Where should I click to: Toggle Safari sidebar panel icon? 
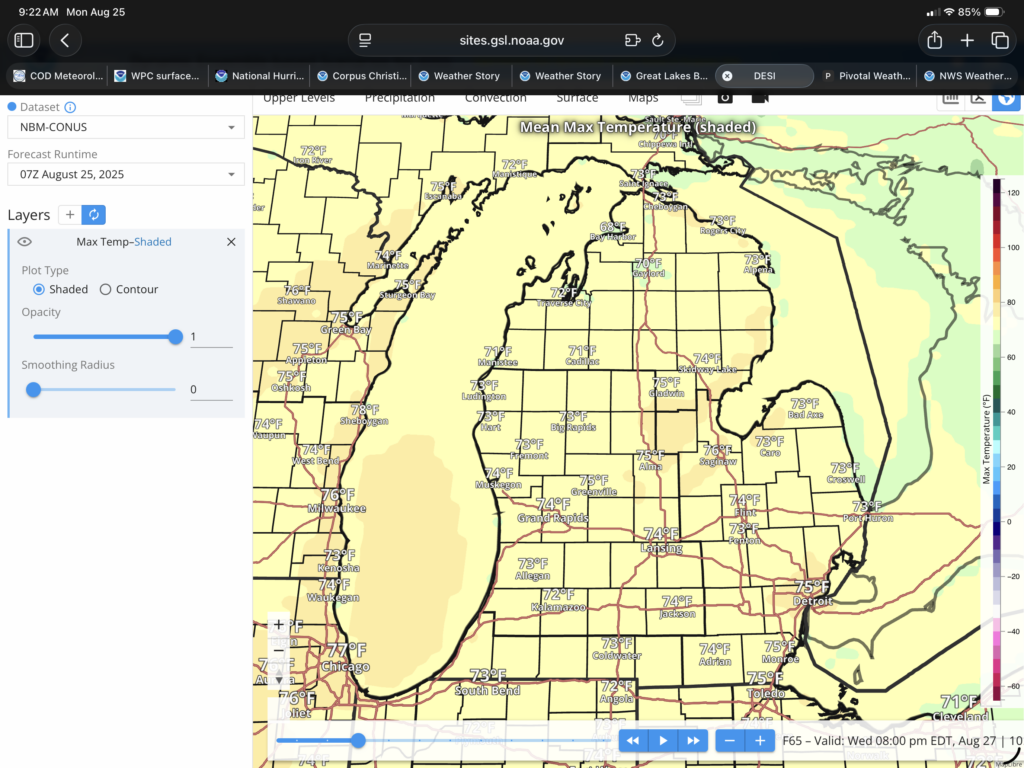pos(24,40)
